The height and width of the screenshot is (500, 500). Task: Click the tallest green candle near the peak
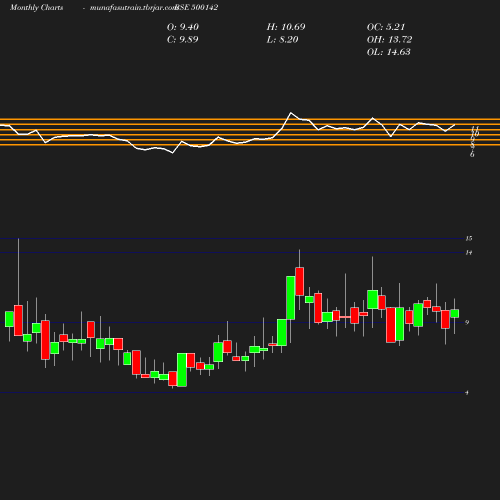point(291,298)
